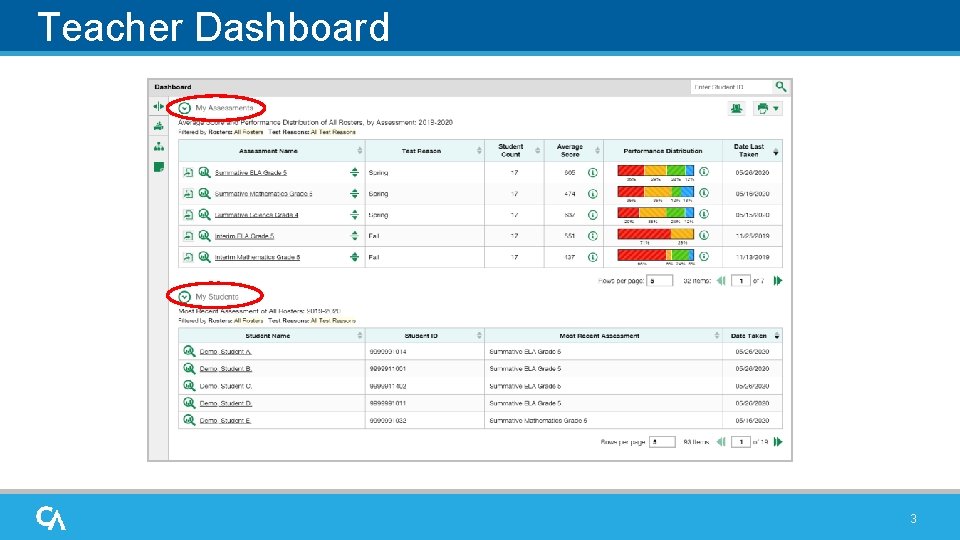960x540 pixels.
Task: Click rows per page field in students table
Action: (662, 442)
